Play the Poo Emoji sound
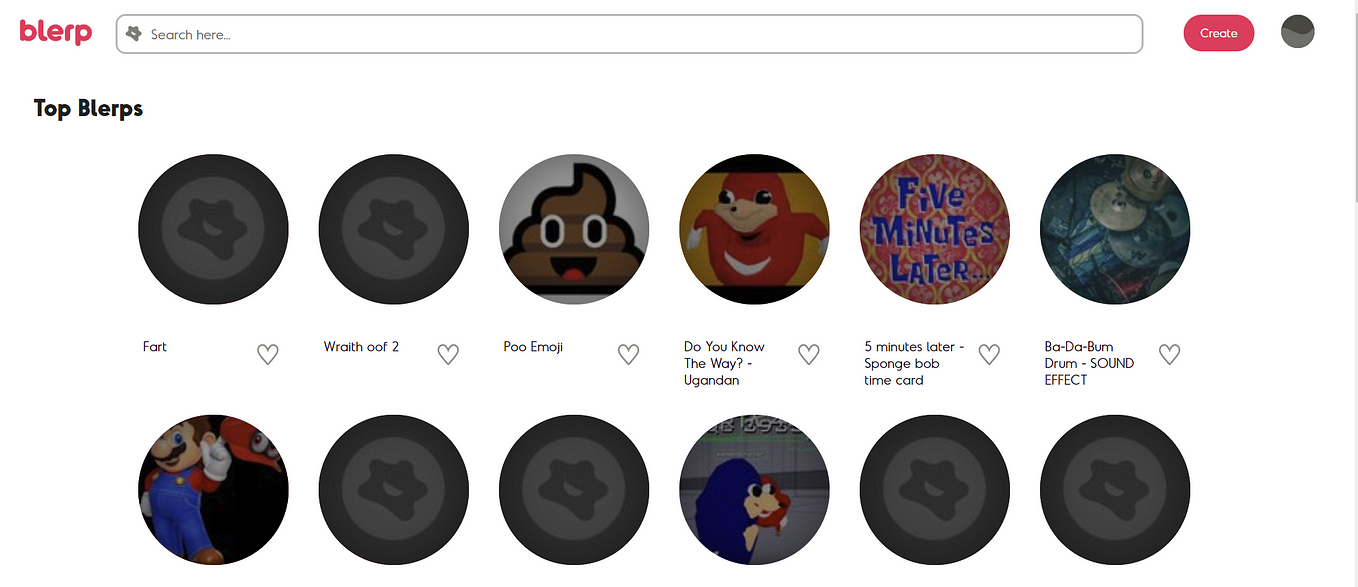The image size is (1358, 587). tap(574, 229)
